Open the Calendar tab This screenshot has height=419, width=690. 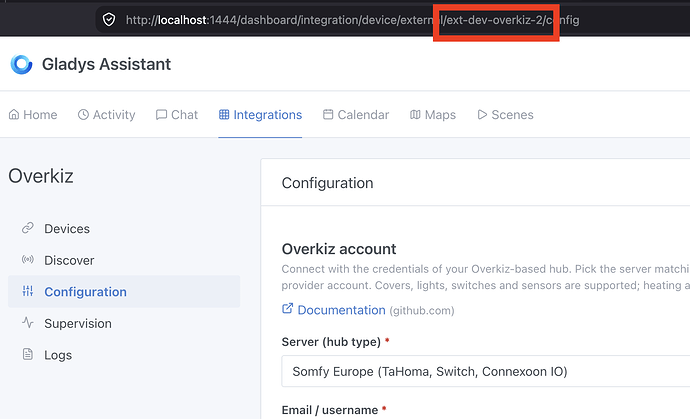[356, 115]
